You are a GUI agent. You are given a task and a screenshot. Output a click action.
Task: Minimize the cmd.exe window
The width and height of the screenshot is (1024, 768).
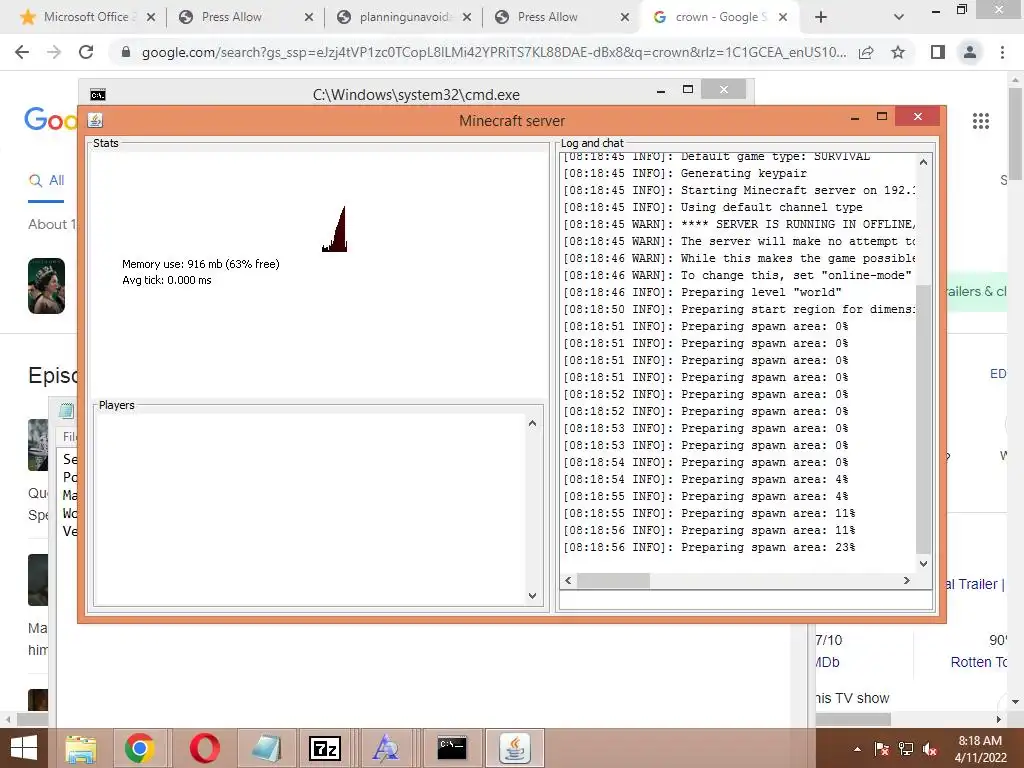tap(661, 91)
